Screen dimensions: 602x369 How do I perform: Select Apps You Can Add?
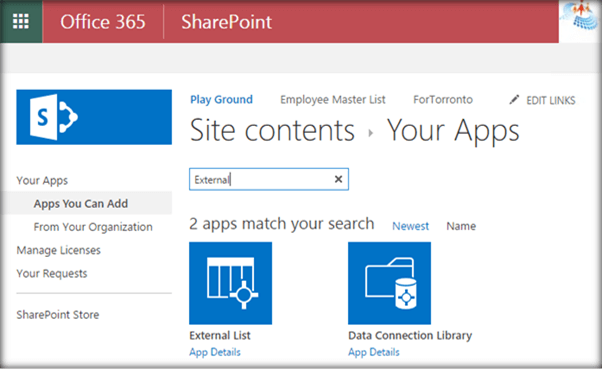[81, 204]
